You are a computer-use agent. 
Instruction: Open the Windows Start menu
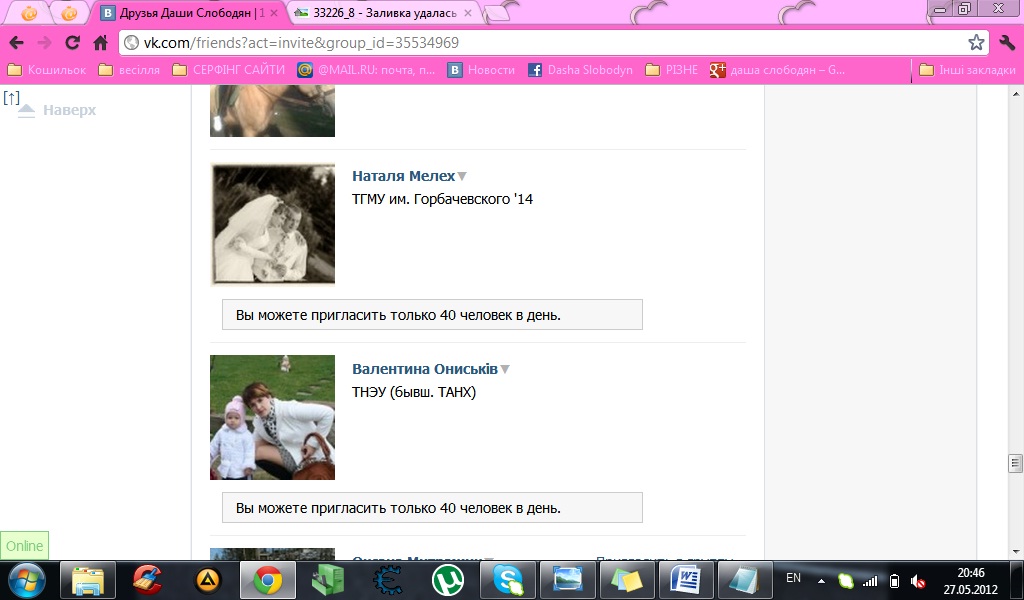[26, 580]
